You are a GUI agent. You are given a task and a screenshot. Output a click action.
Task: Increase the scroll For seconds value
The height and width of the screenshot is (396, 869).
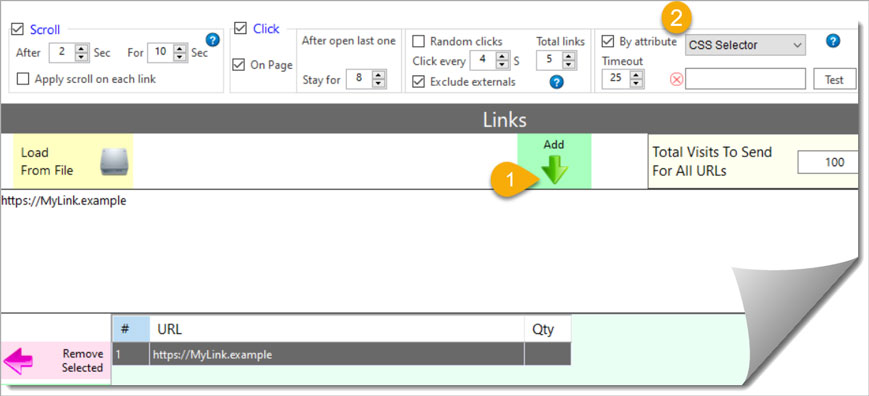click(181, 49)
